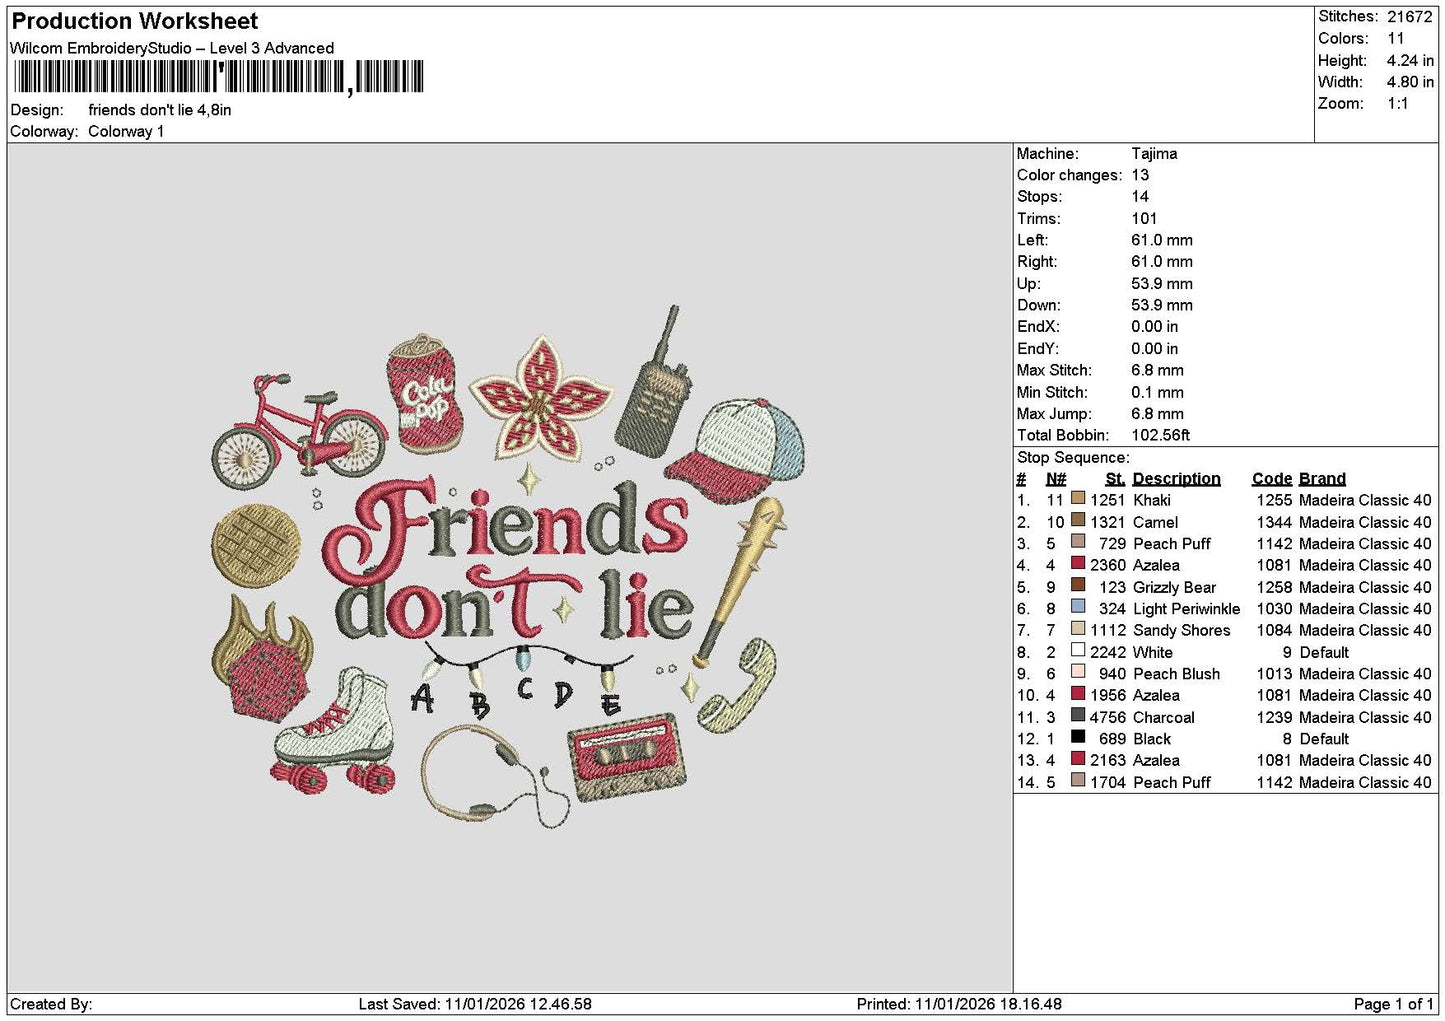Screen dimensions: 1445x1021
Task: Click the 'Default' brand in White row
Action: coord(1325,652)
